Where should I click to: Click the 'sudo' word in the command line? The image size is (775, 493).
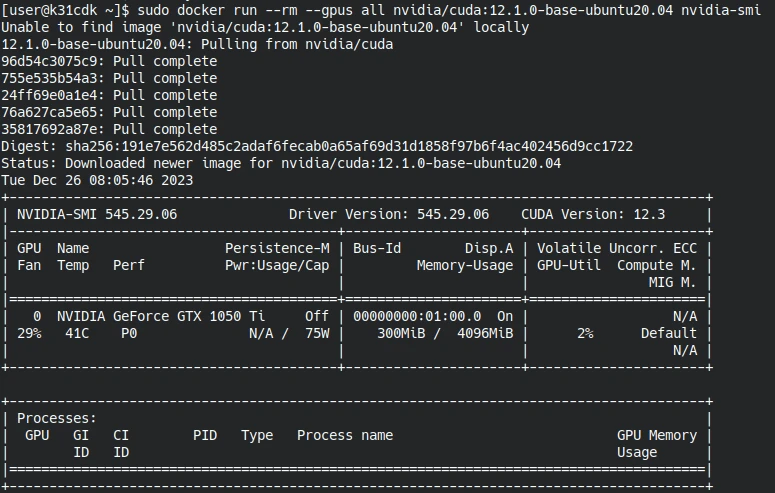click(x=154, y=10)
